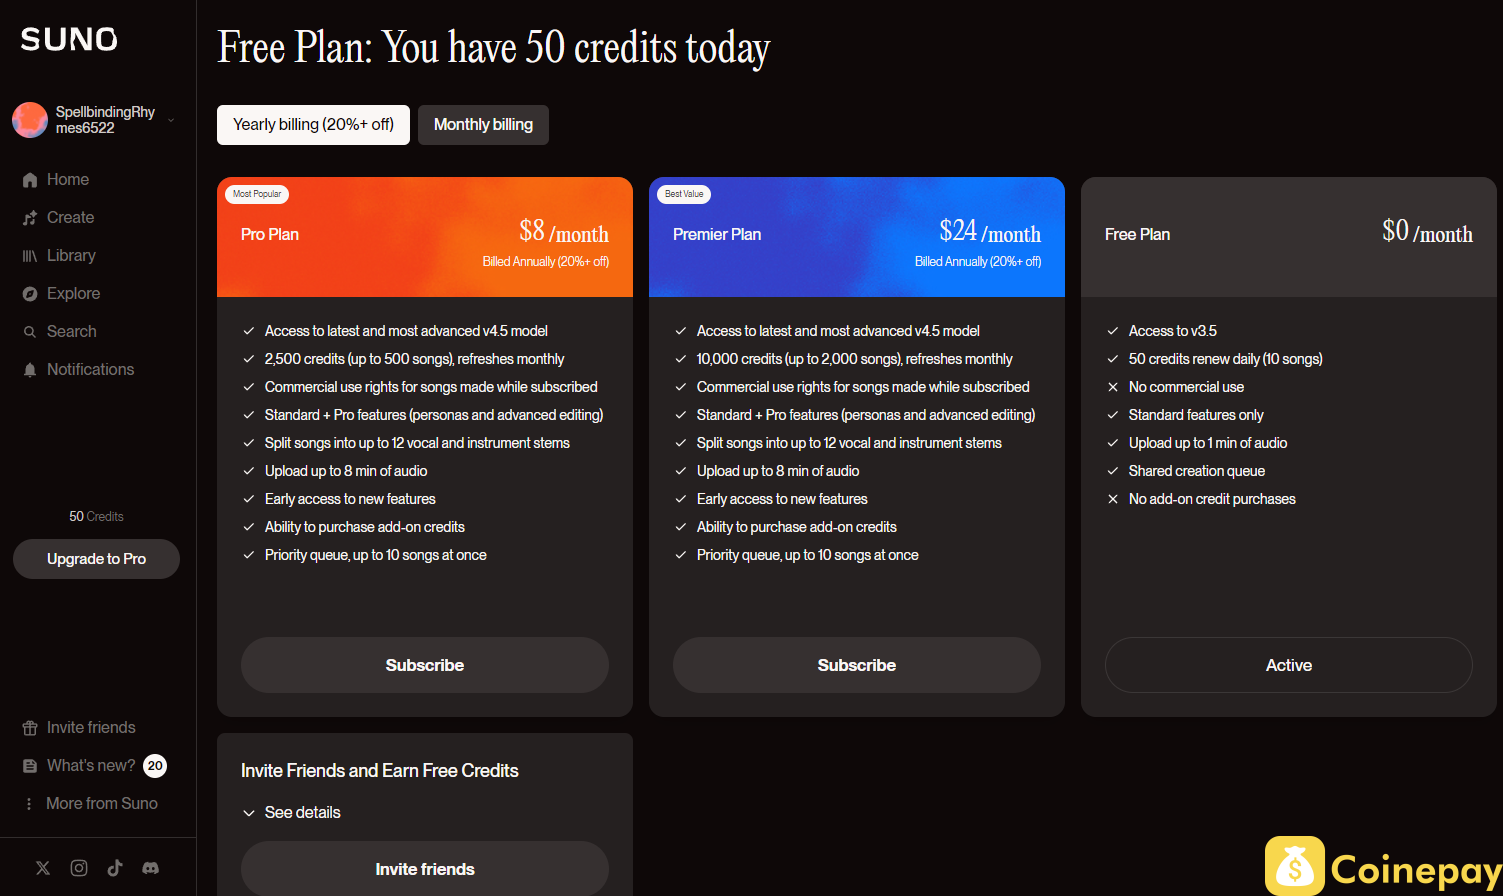Viewport: 1503px width, 896px height.
Task: Subscribe to the Premier Plan
Action: [857, 665]
